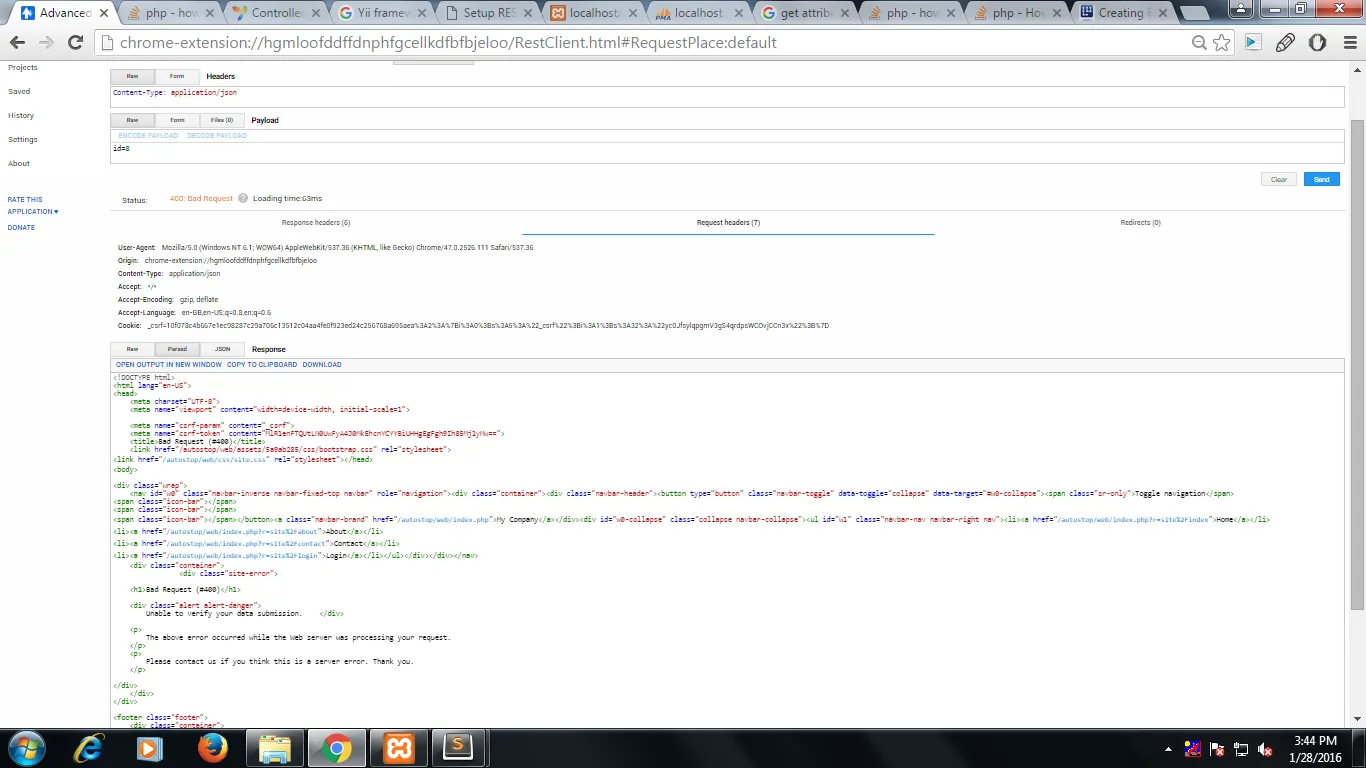Screen dimensions: 1366x768
Task: Click the Payload text field containing id=8
Action: (x=727, y=153)
